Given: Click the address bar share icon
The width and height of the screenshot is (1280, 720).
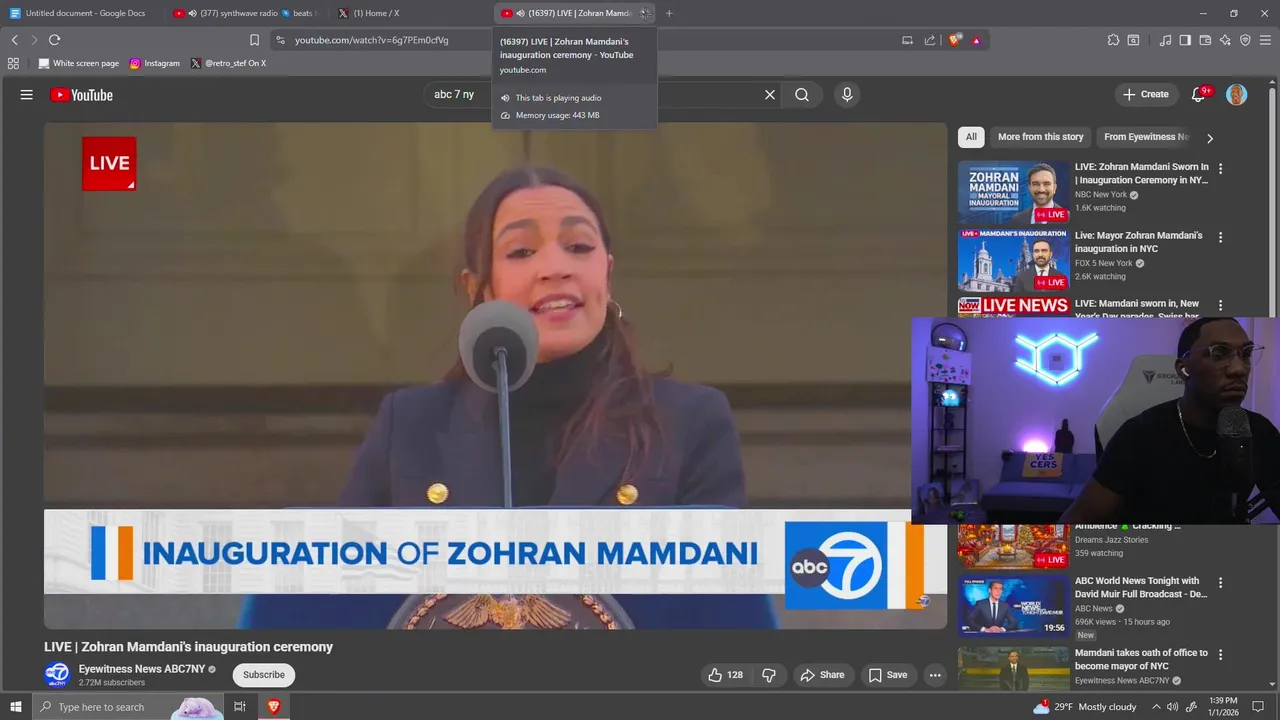Looking at the screenshot, I should tap(930, 40).
